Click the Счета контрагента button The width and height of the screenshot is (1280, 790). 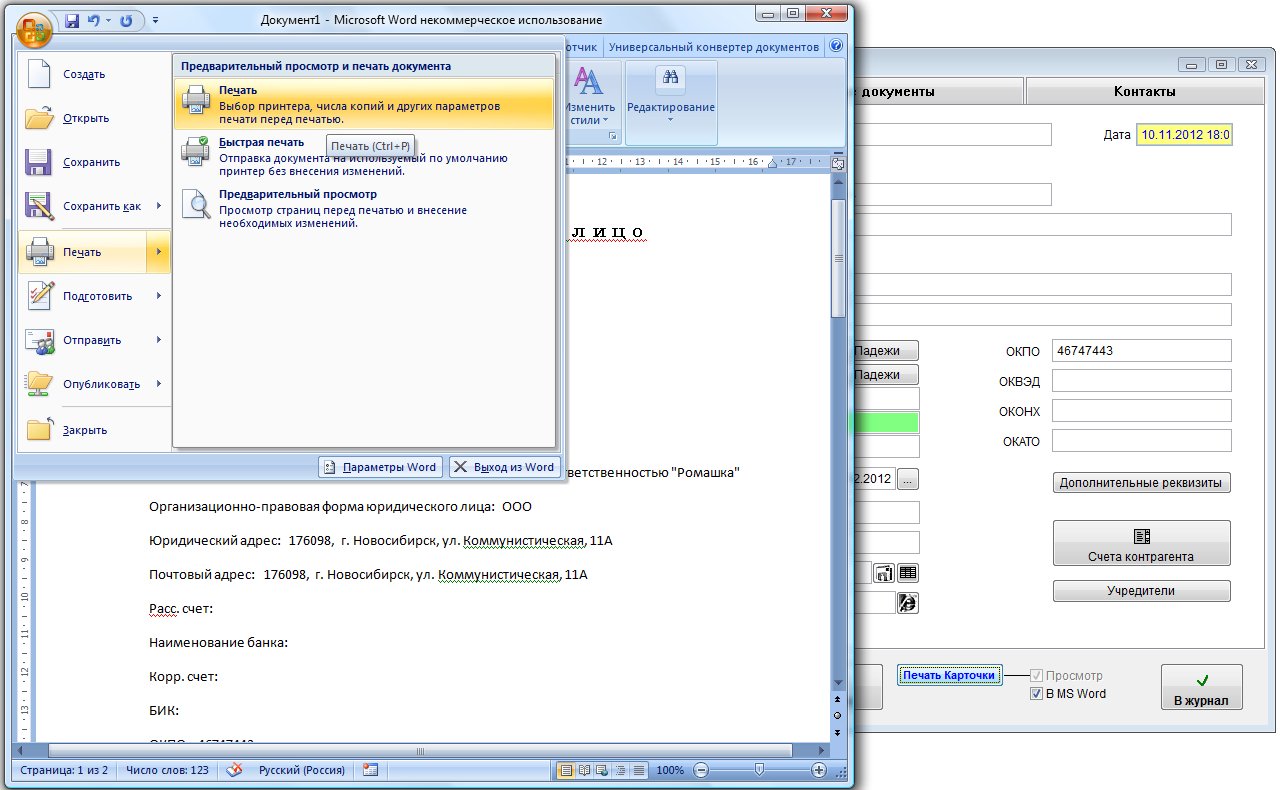pyautogui.click(x=1142, y=543)
